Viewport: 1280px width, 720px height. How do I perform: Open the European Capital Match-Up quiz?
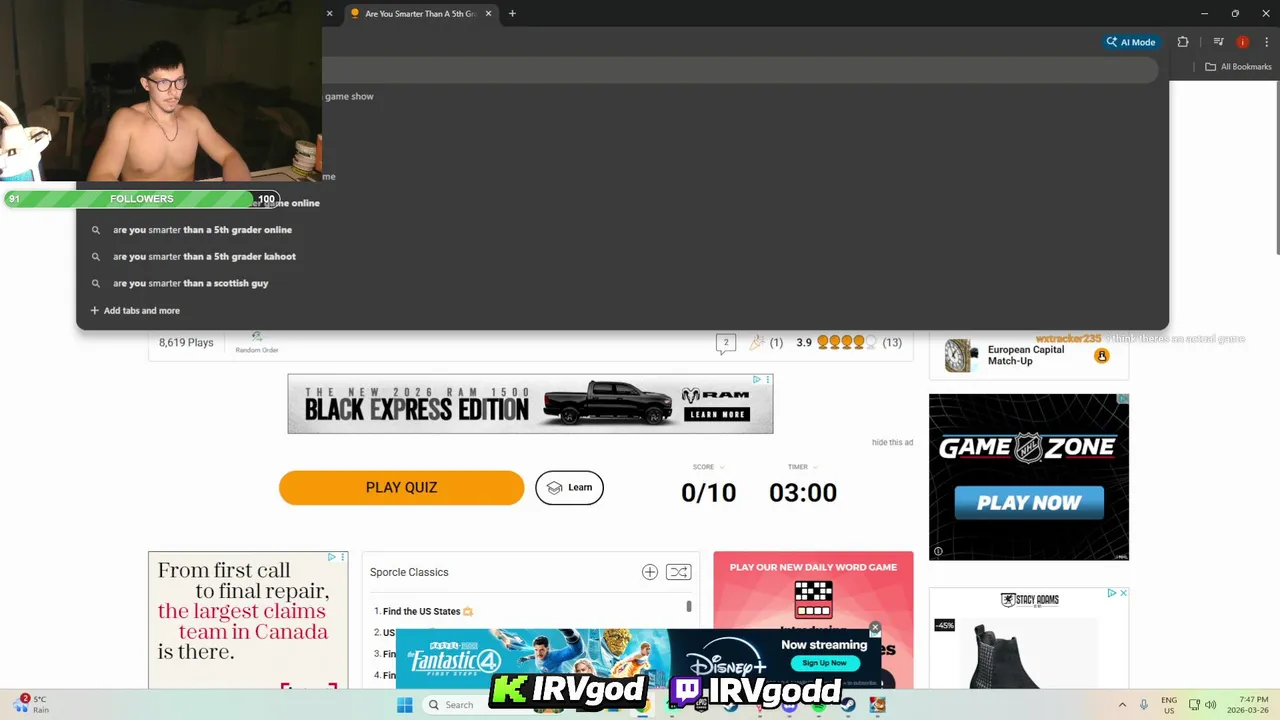[x=1025, y=355]
